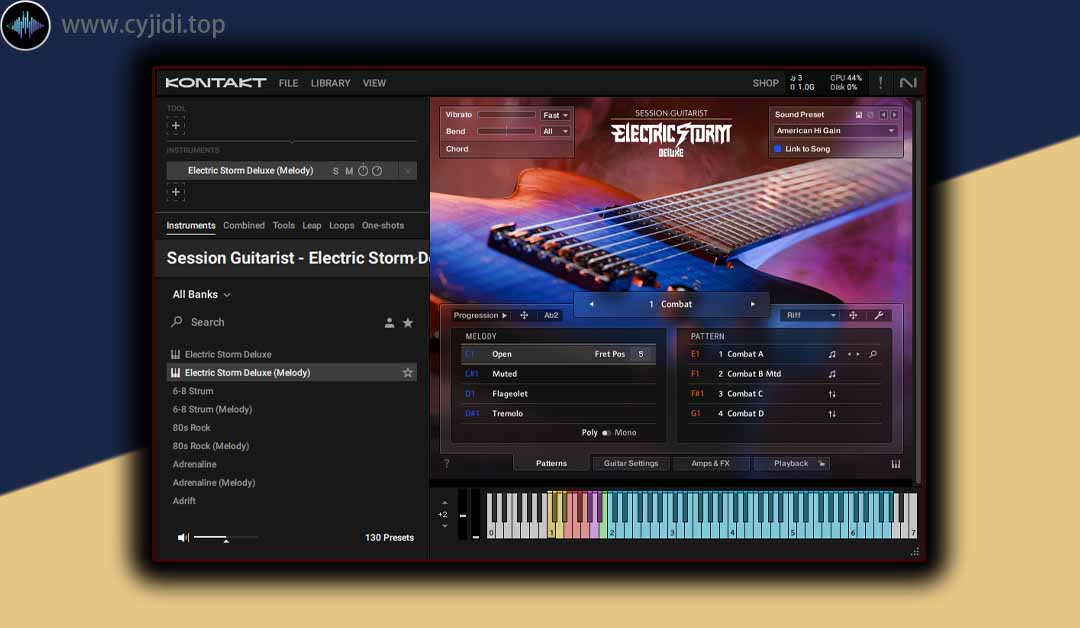Save the sound preset with the disk icon
This screenshot has width=1080, height=628.
click(858, 115)
